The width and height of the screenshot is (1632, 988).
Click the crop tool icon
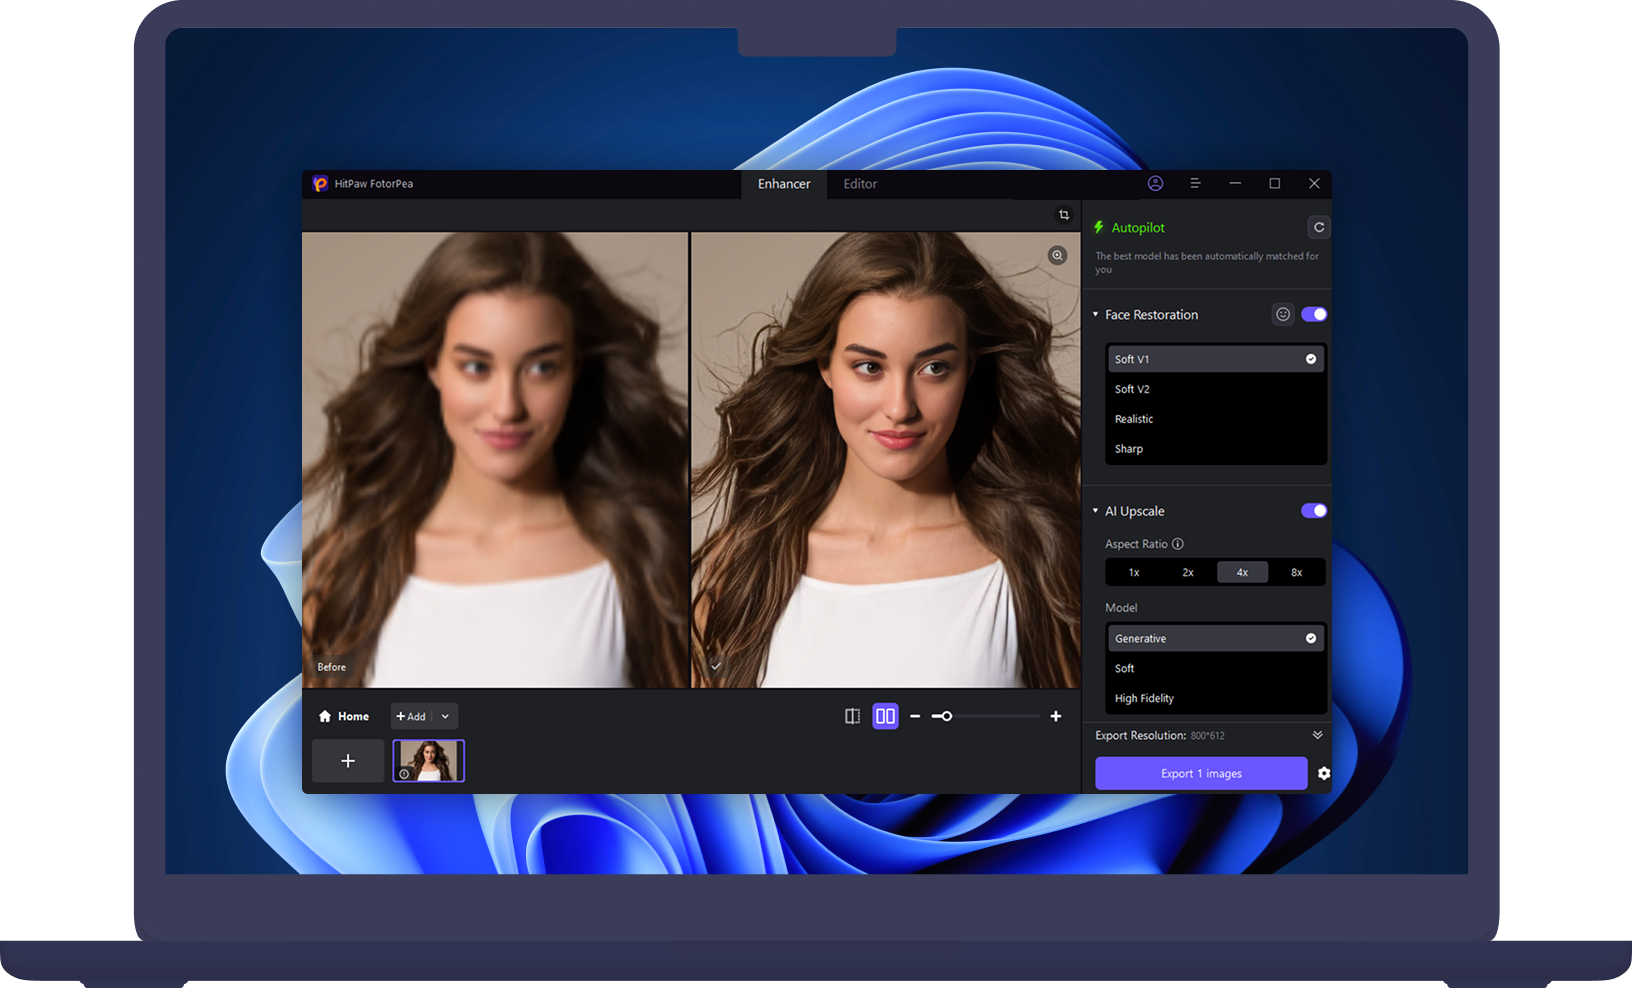1063,215
